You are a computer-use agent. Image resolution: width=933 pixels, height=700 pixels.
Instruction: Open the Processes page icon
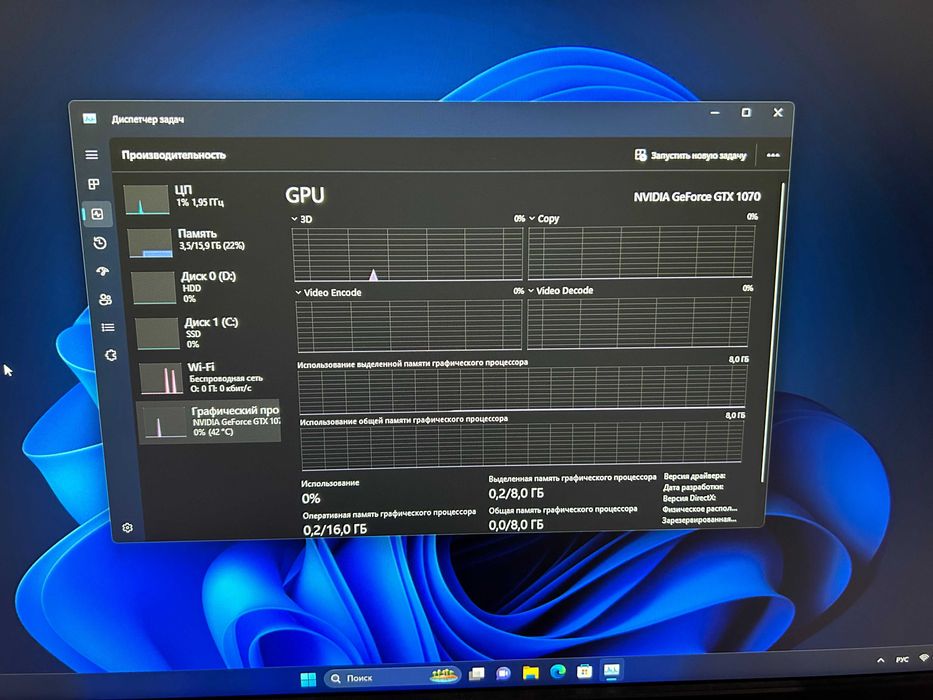(x=94, y=184)
